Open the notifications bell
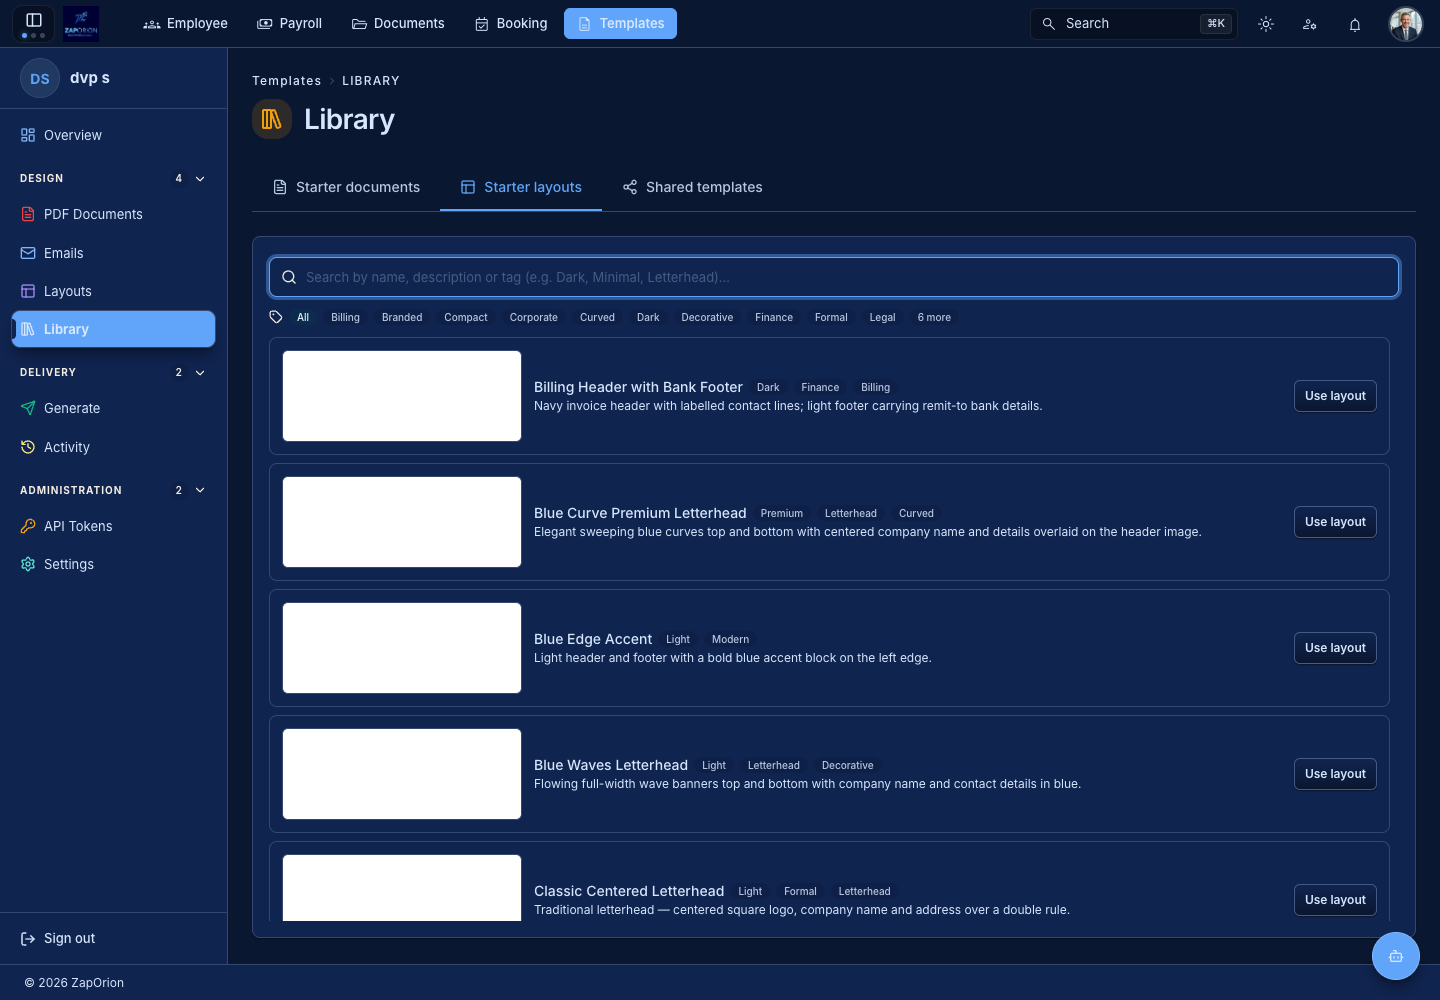This screenshot has height=1000, width=1440. [x=1355, y=24]
